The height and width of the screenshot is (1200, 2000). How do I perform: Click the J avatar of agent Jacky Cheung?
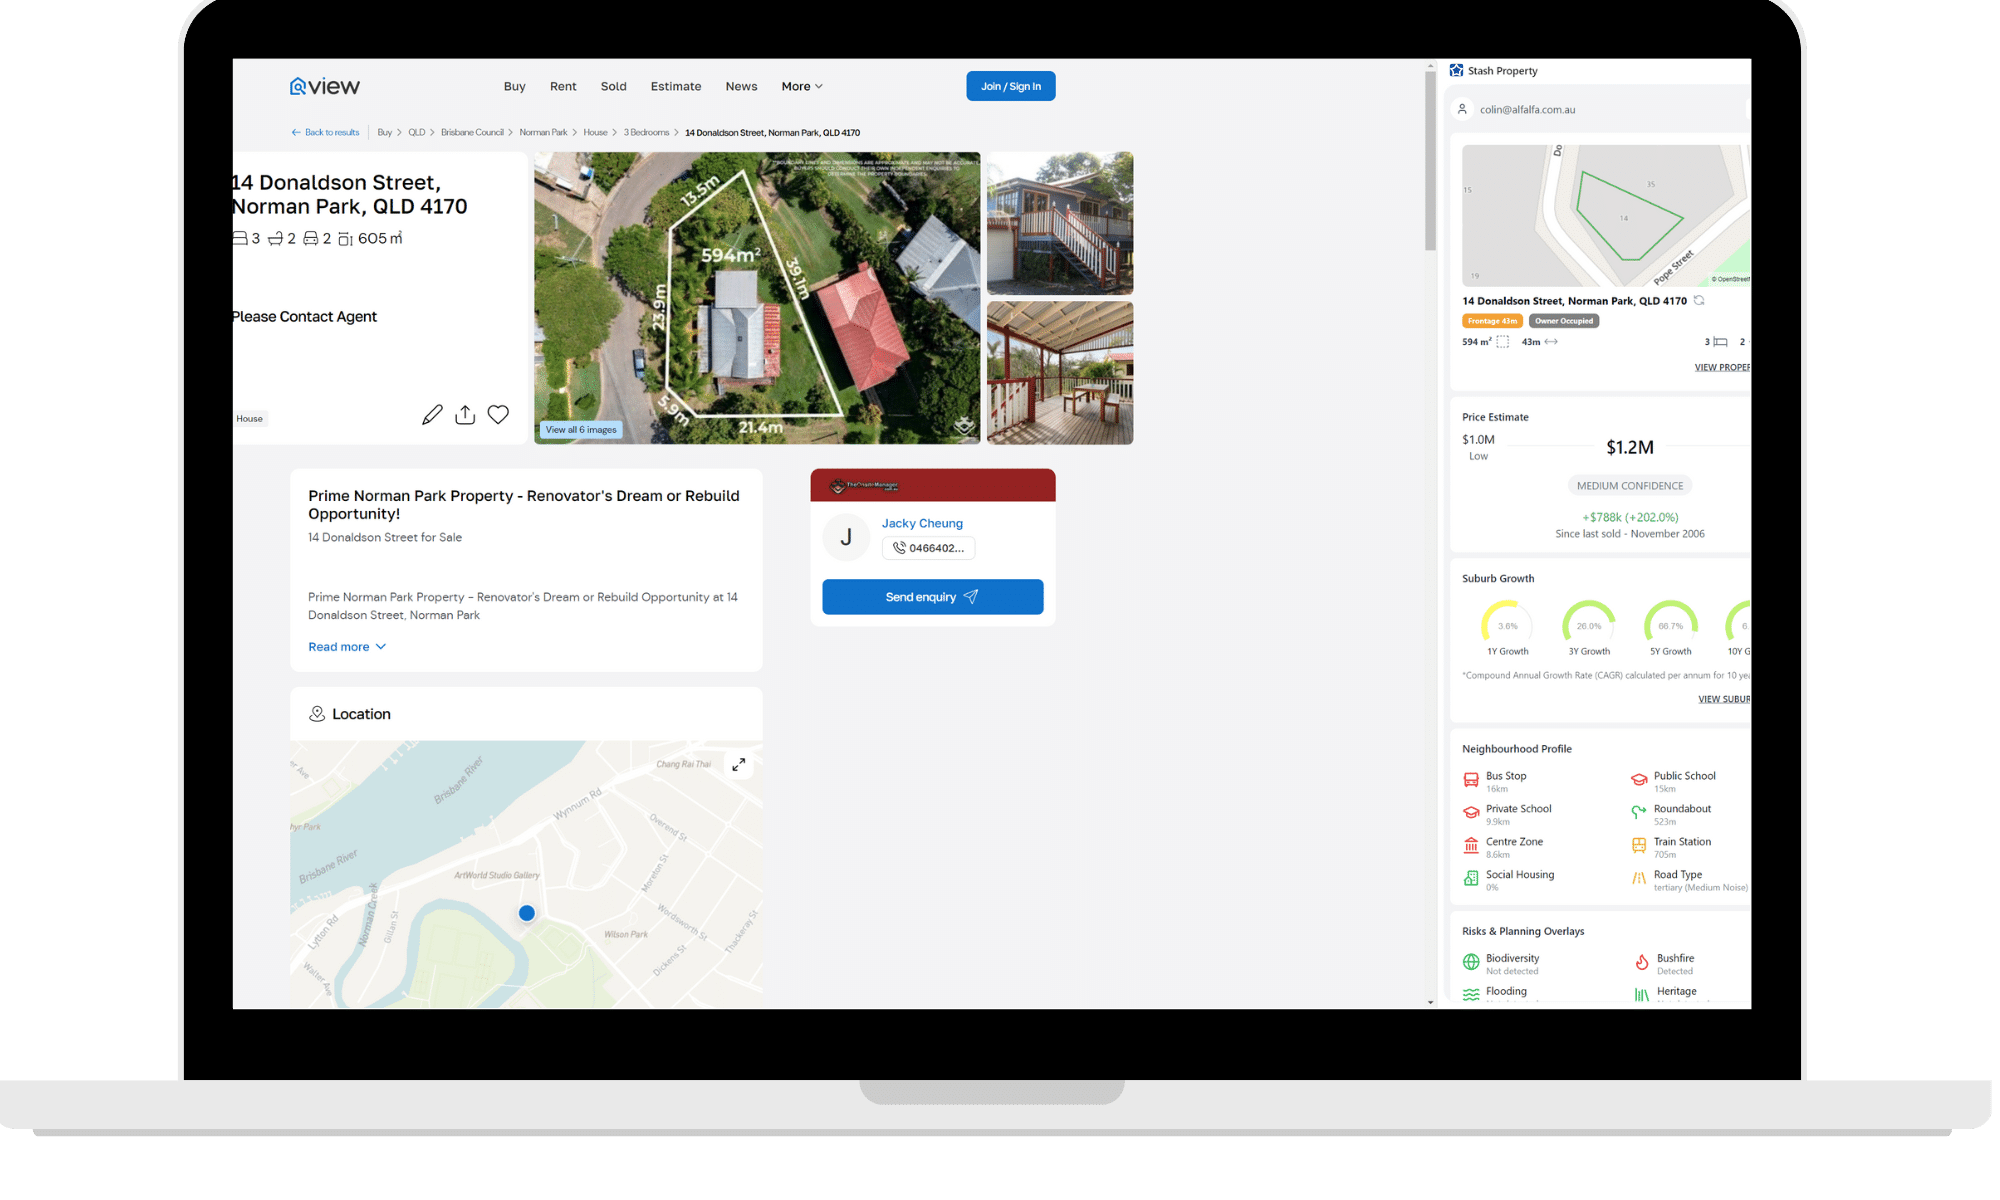tap(846, 537)
